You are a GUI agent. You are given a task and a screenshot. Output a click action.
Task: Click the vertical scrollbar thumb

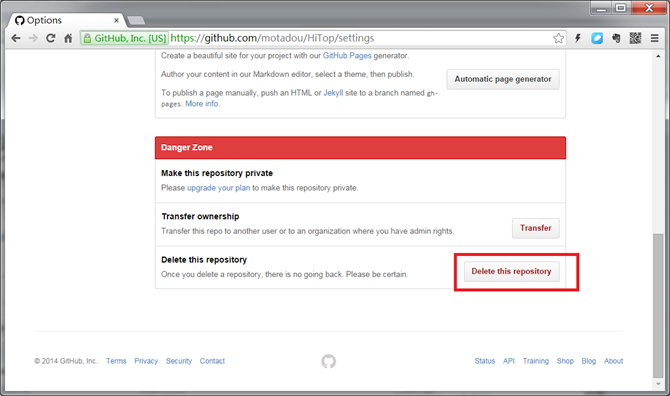tap(658, 305)
